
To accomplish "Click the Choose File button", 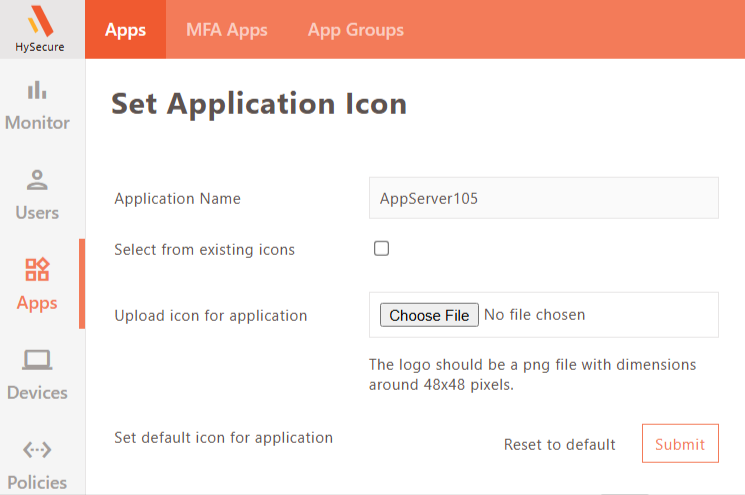I will point(429,315).
